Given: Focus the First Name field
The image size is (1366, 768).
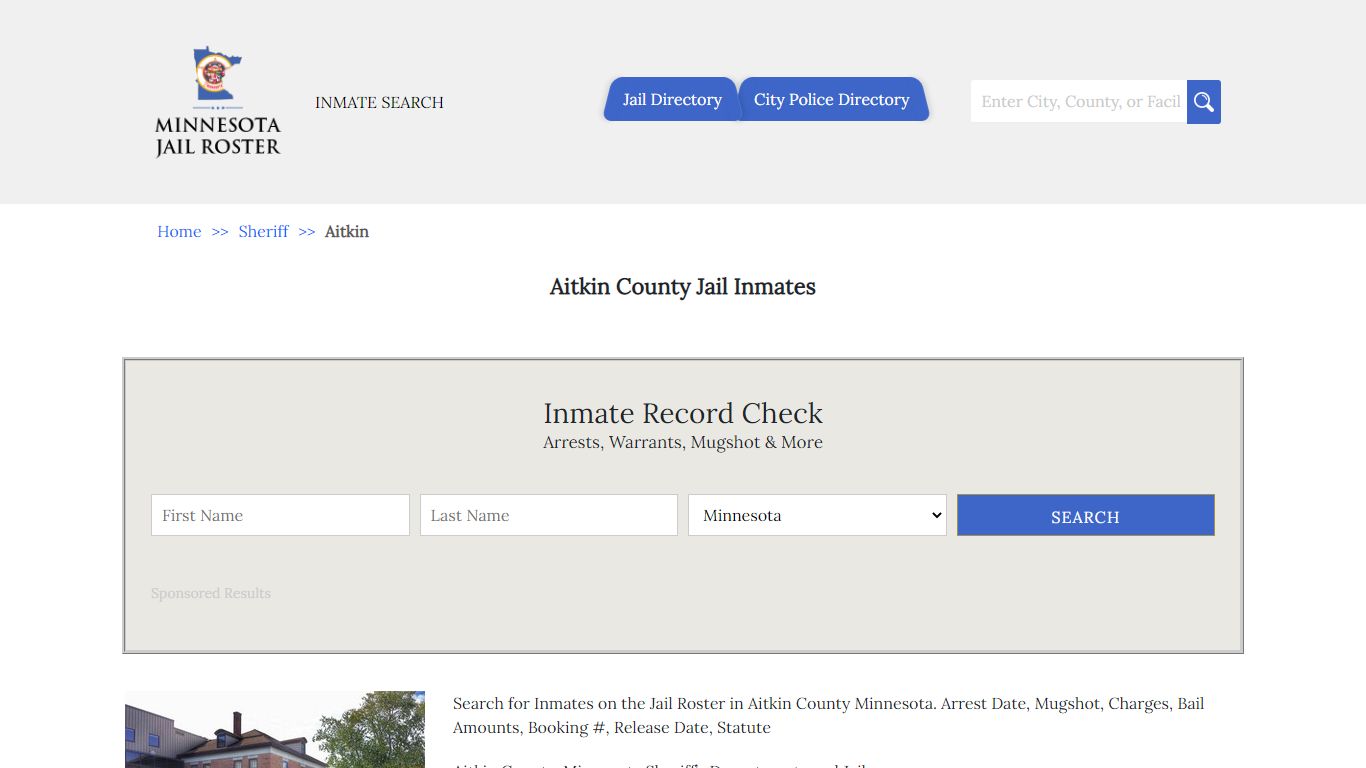Looking at the screenshot, I should (280, 515).
